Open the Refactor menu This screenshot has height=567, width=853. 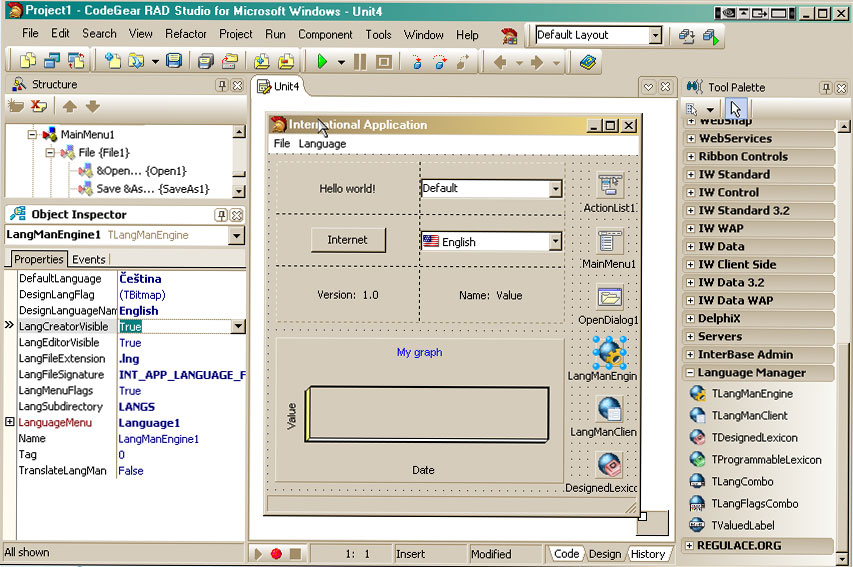186,34
